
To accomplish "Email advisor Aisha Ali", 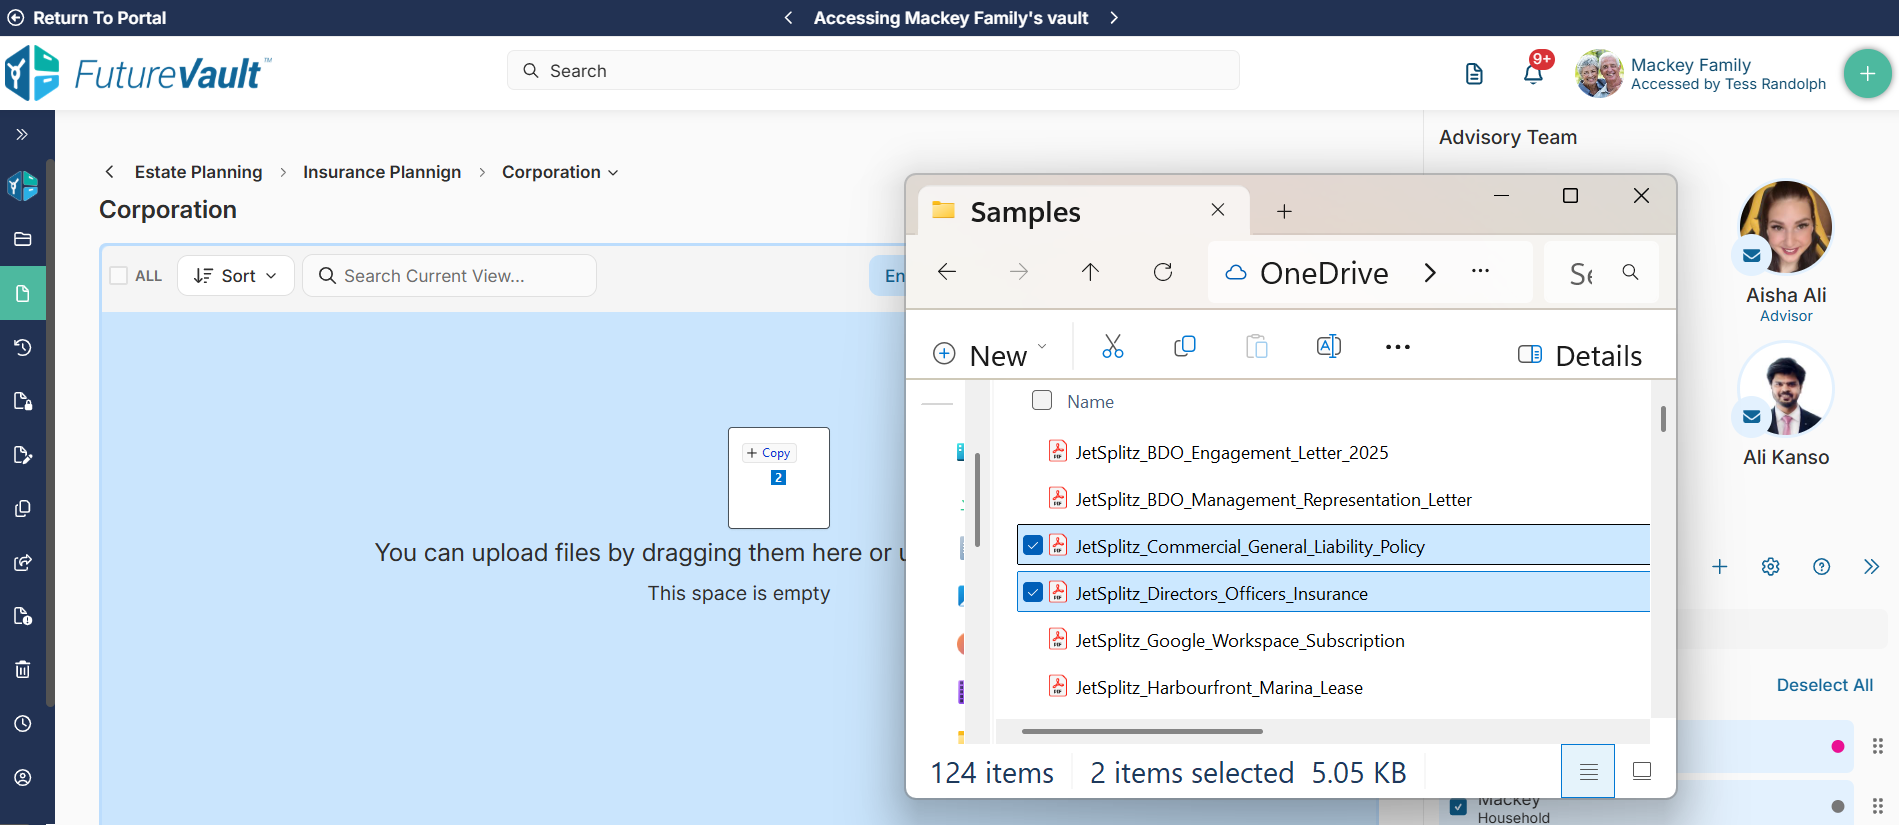I will [1752, 255].
